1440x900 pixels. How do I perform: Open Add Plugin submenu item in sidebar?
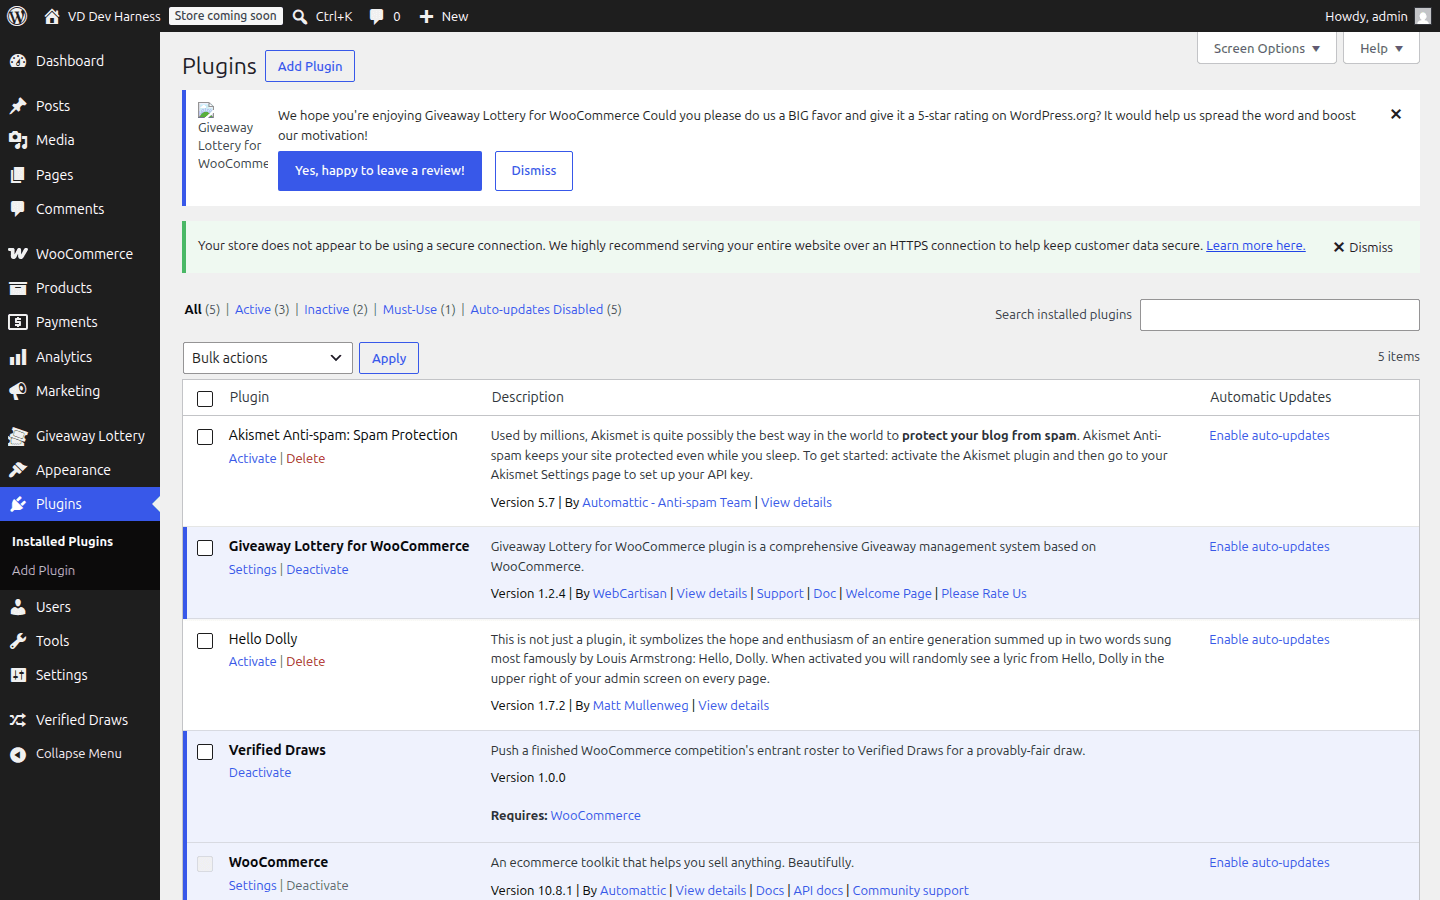tap(43, 570)
